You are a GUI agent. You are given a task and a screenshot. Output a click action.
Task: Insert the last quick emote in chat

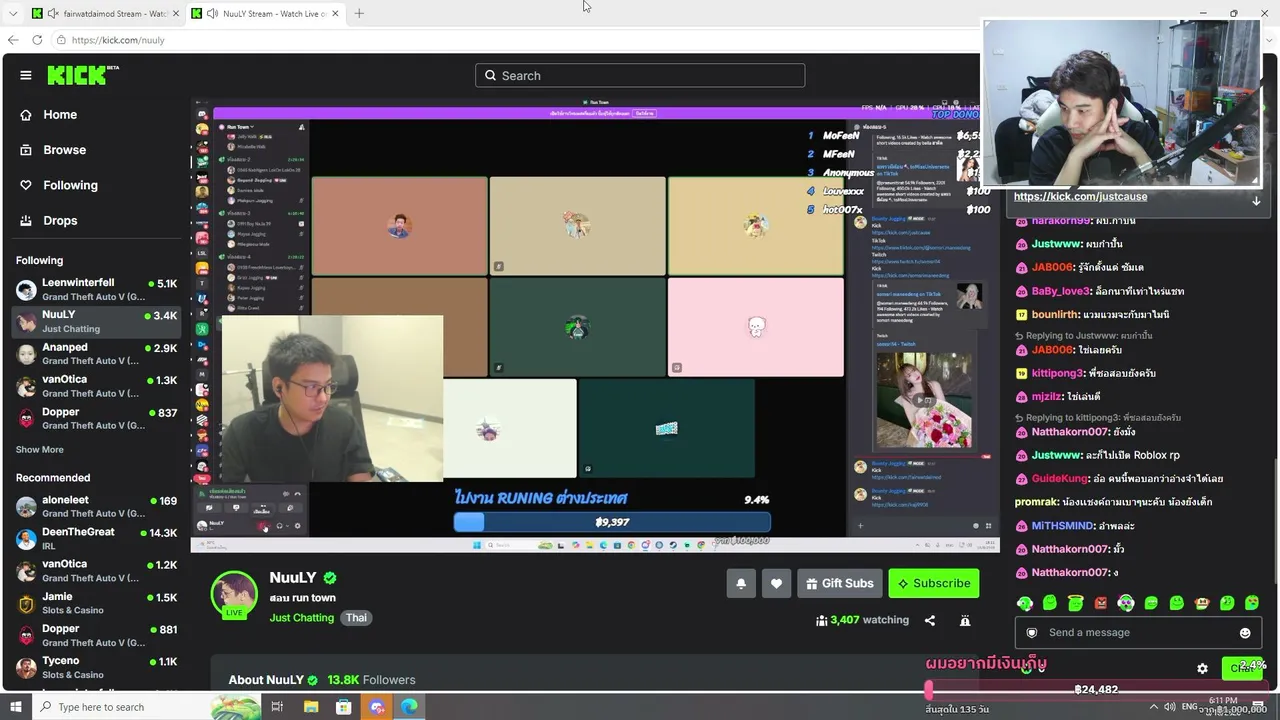pyautogui.click(x=1252, y=603)
